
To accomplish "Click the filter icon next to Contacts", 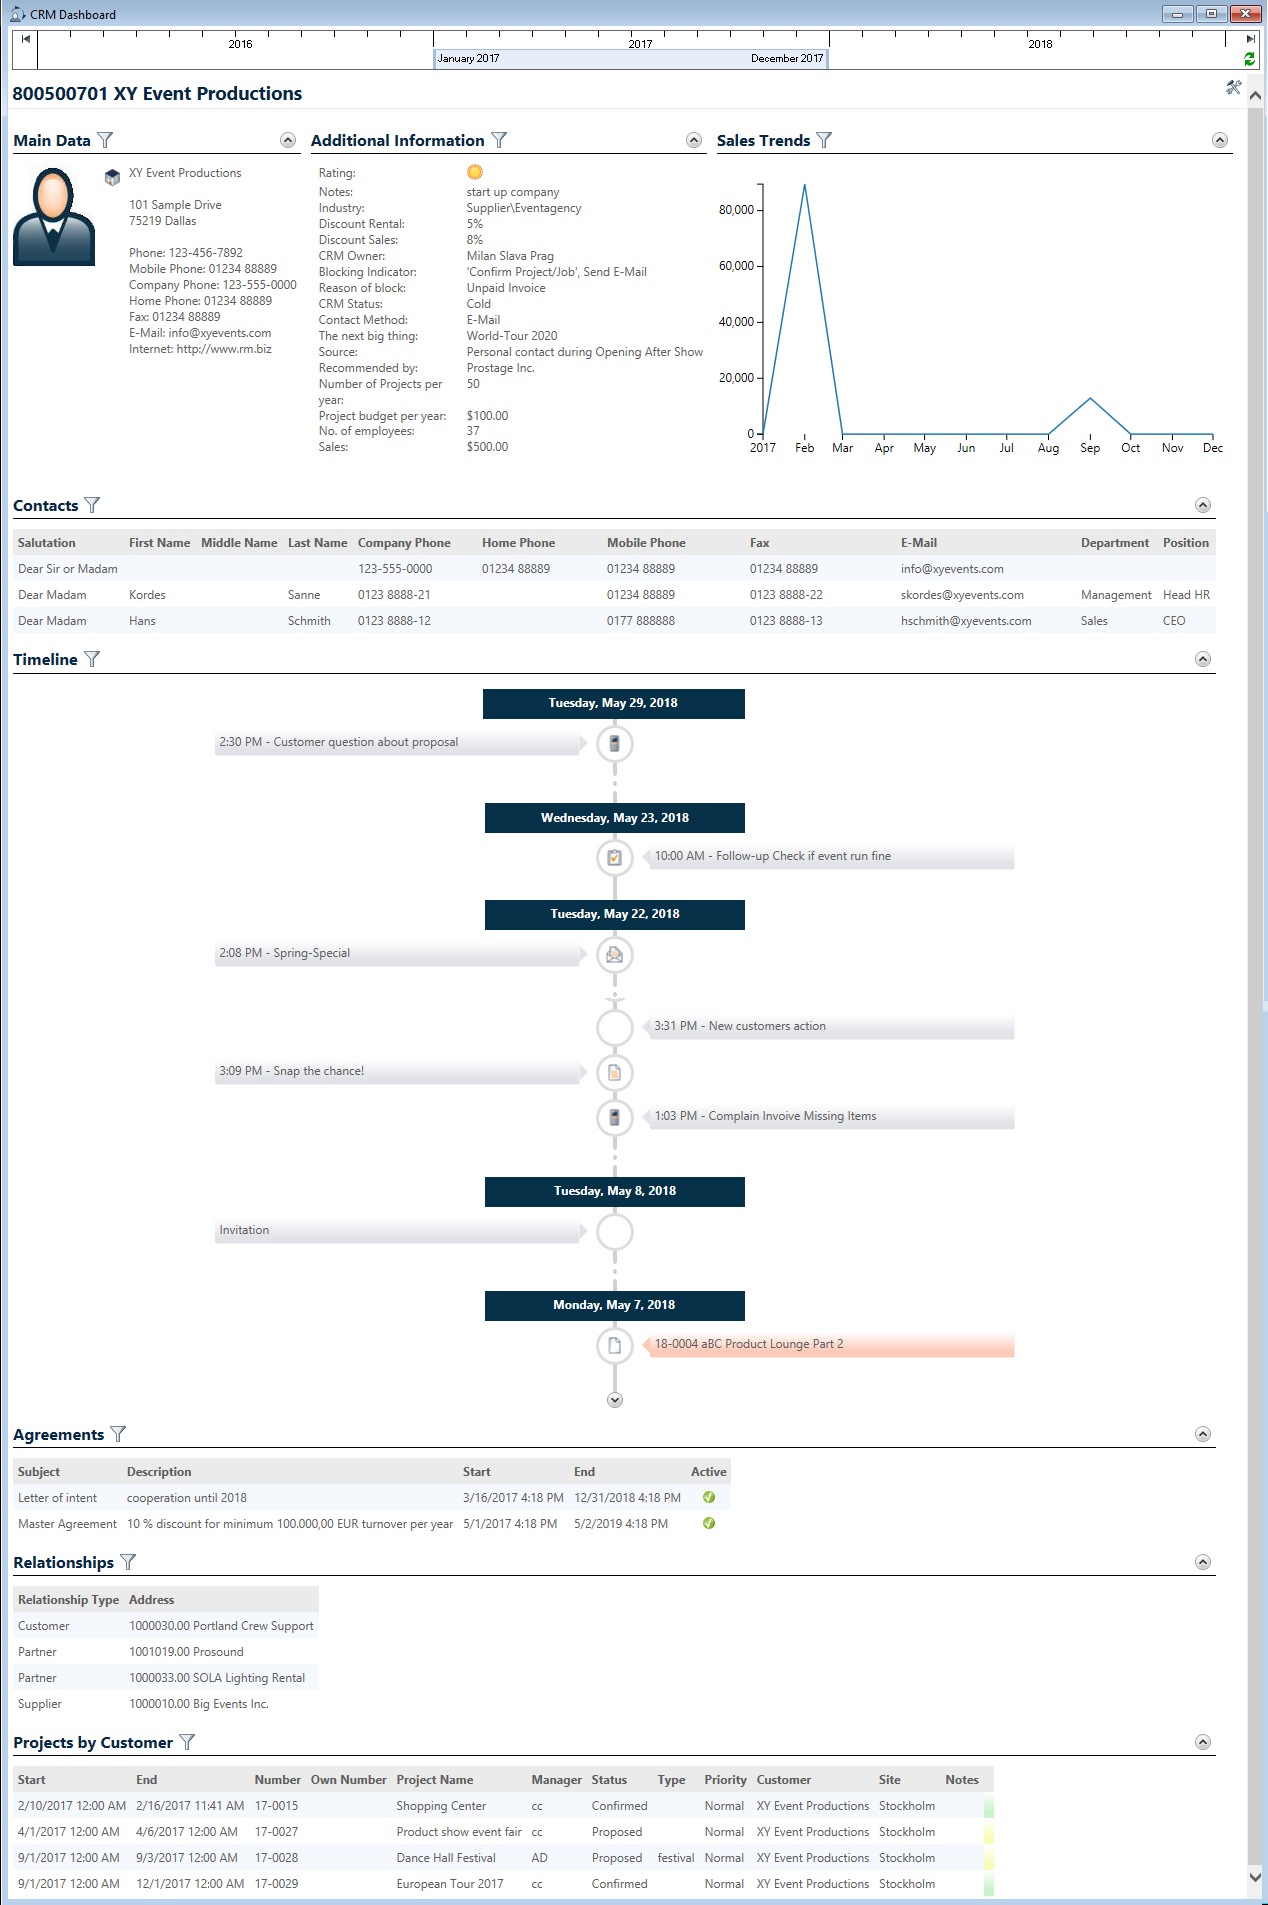I will click(92, 506).
